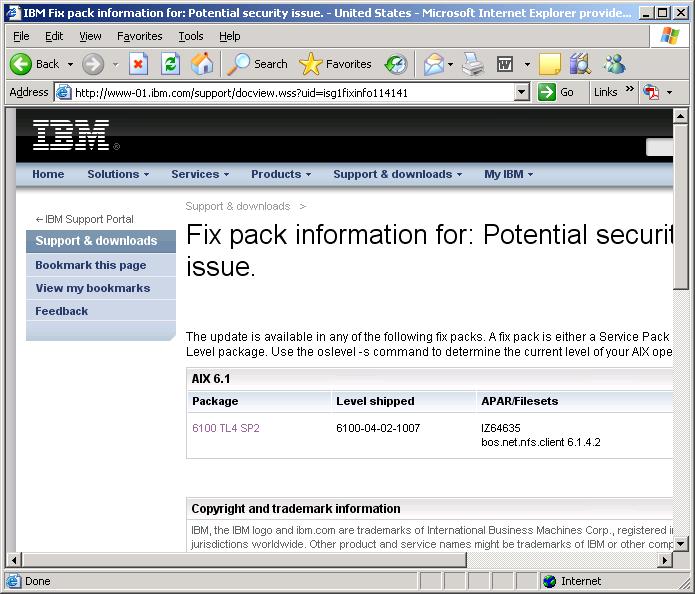Click the page icon in the address bar
Screen dimensions: 695x594
[x=64, y=92]
